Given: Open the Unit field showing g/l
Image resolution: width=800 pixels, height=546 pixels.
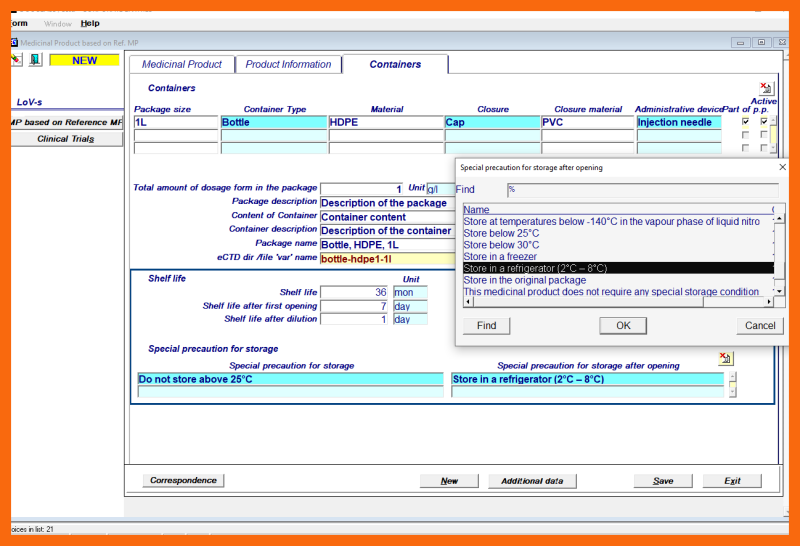Looking at the screenshot, I should click(x=441, y=189).
